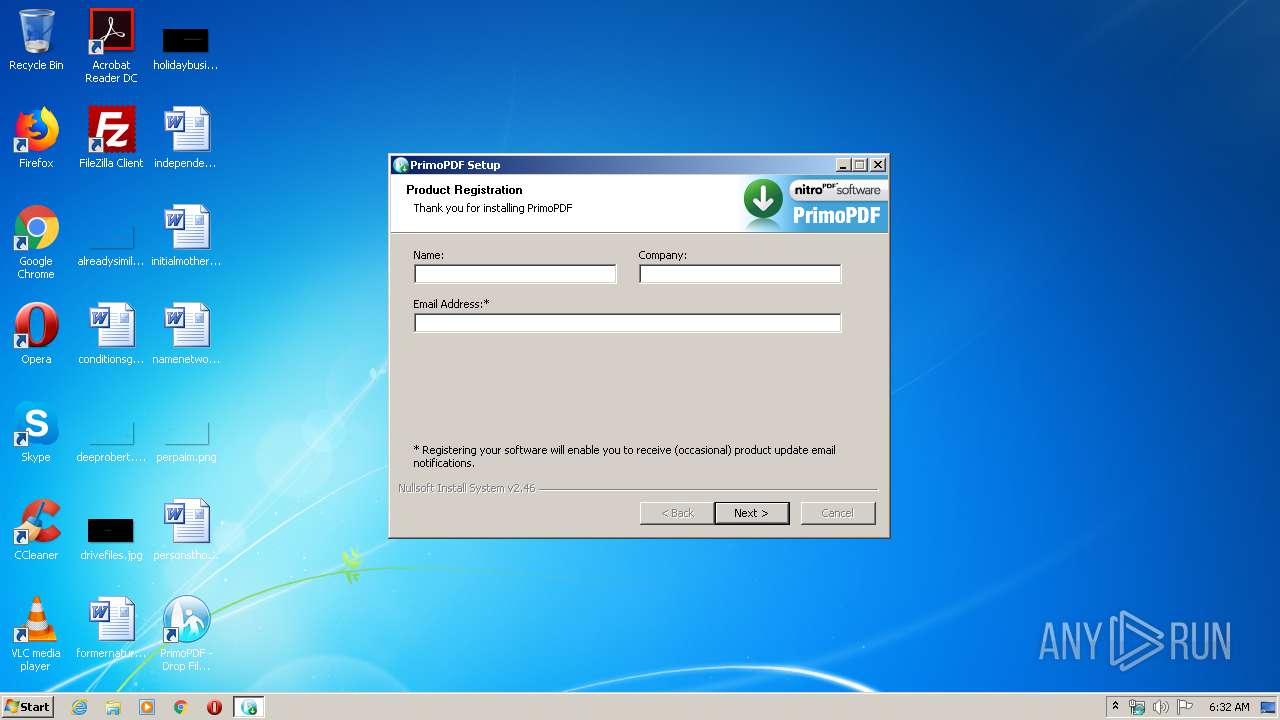
Task: Click the PrimoPDF Setup title bar icon
Action: point(401,165)
